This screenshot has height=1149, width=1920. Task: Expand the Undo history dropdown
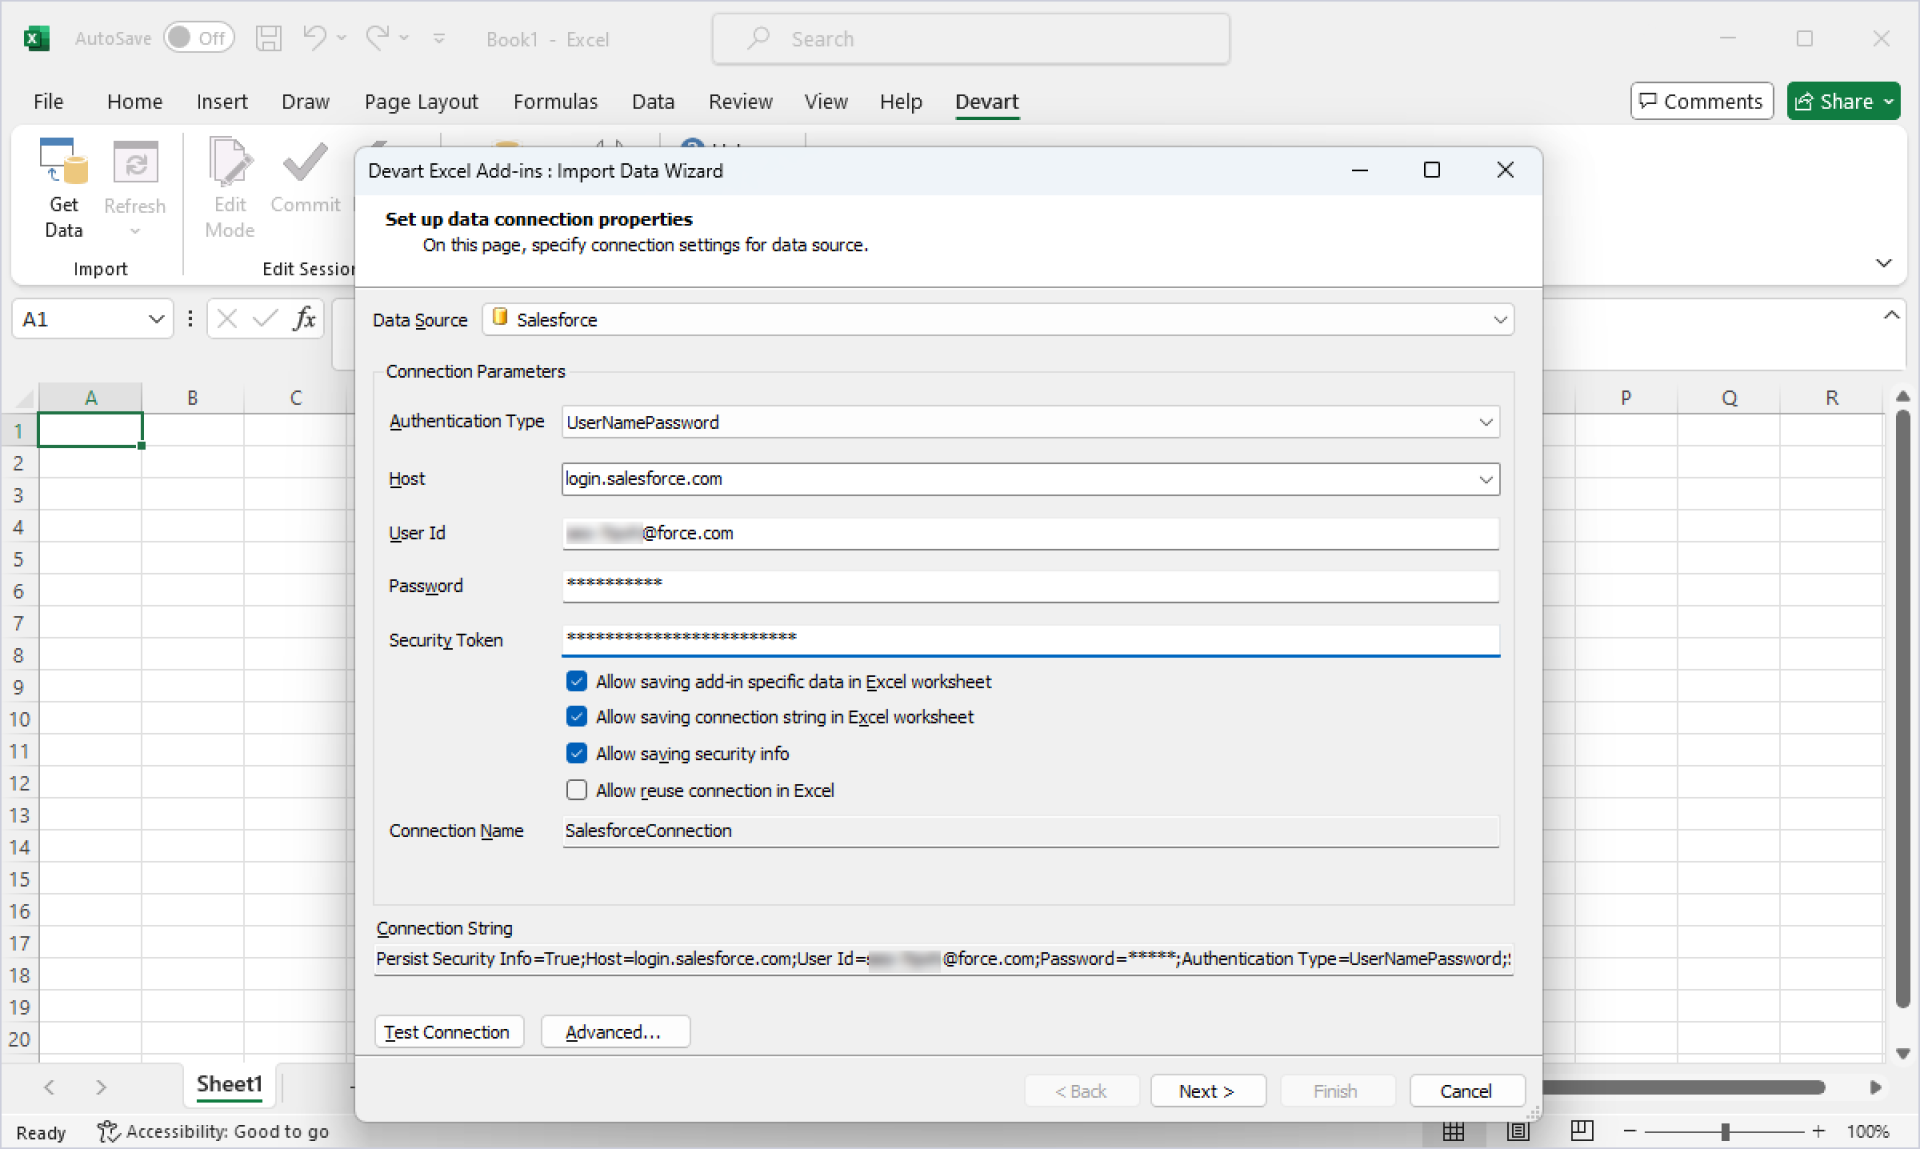point(342,38)
